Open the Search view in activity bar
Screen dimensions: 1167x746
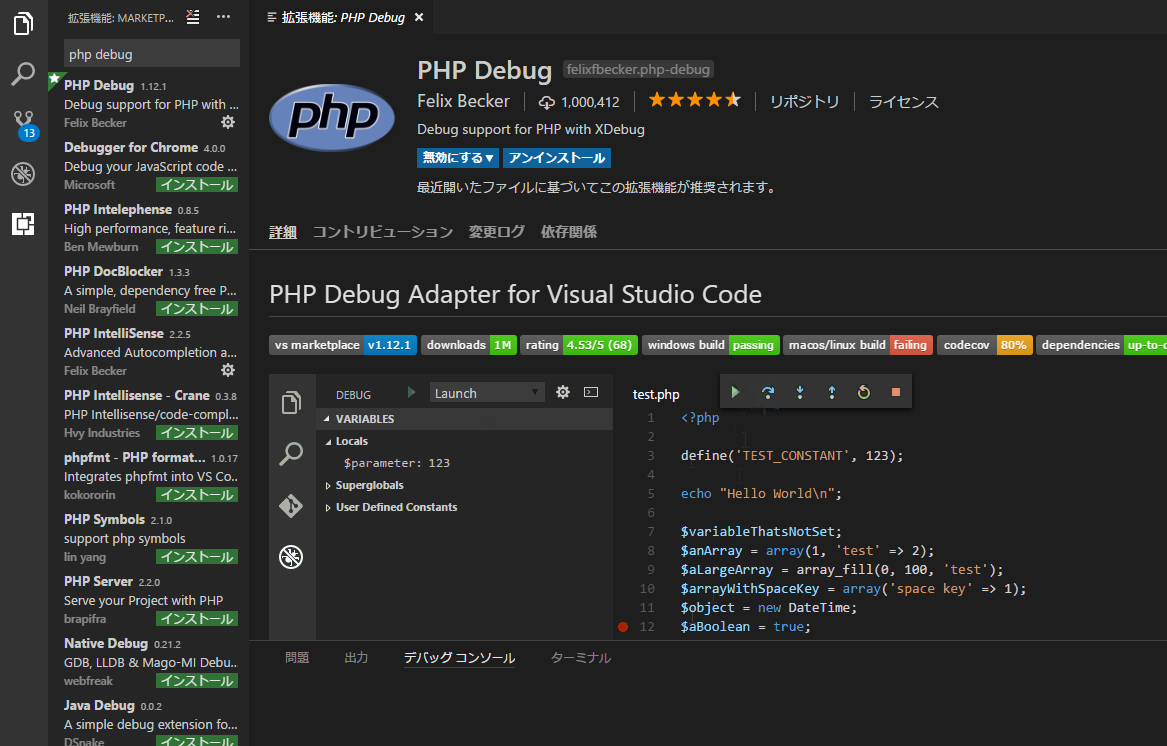tap(23, 73)
